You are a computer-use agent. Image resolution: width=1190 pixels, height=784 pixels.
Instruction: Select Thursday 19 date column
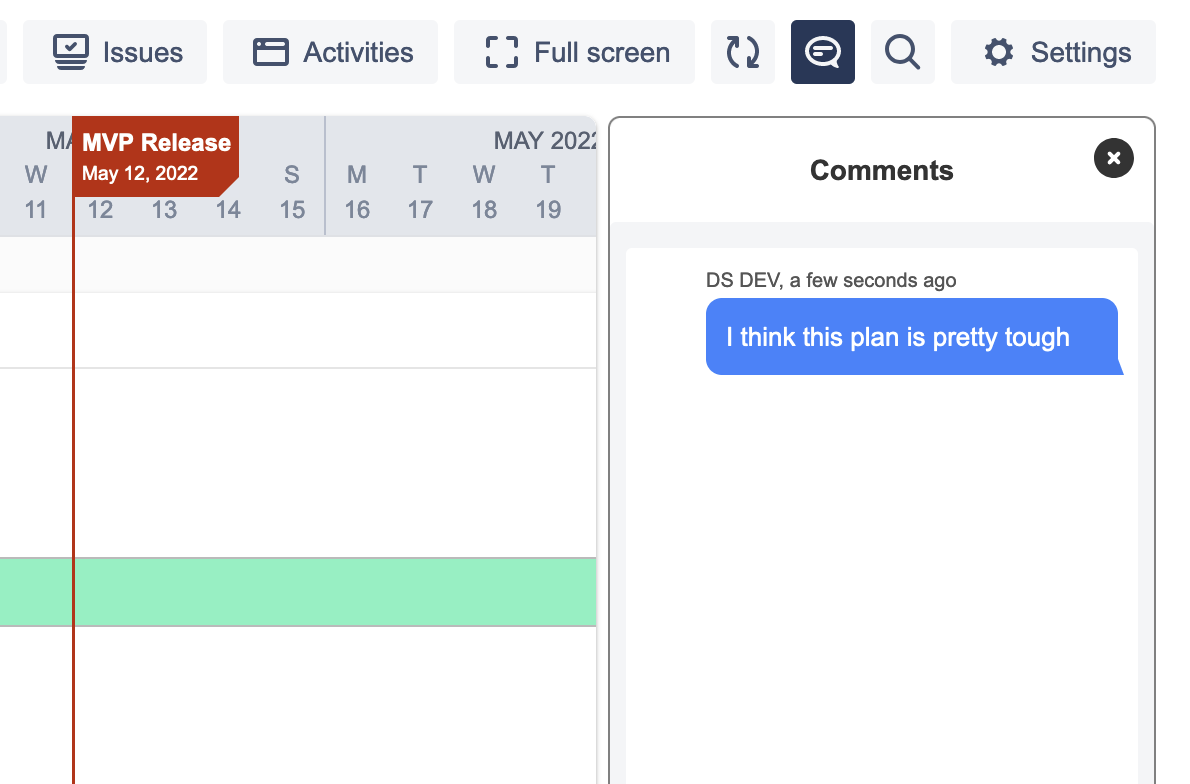tap(548, 192)
